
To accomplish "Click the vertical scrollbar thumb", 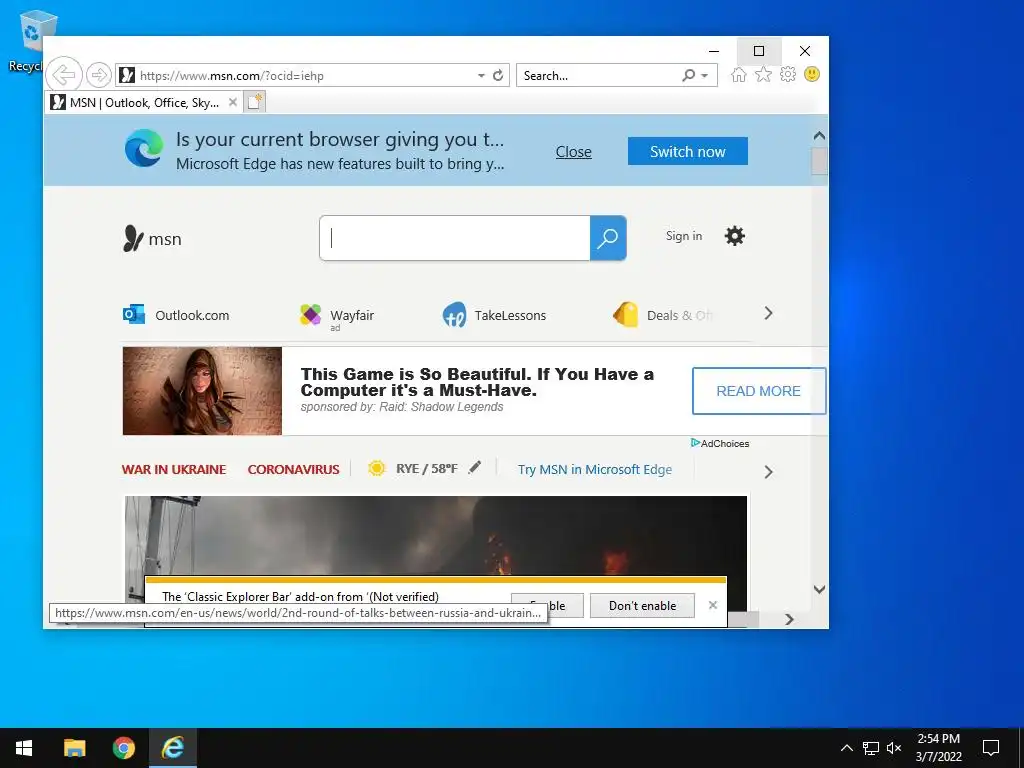I will (x=819, y=161).
